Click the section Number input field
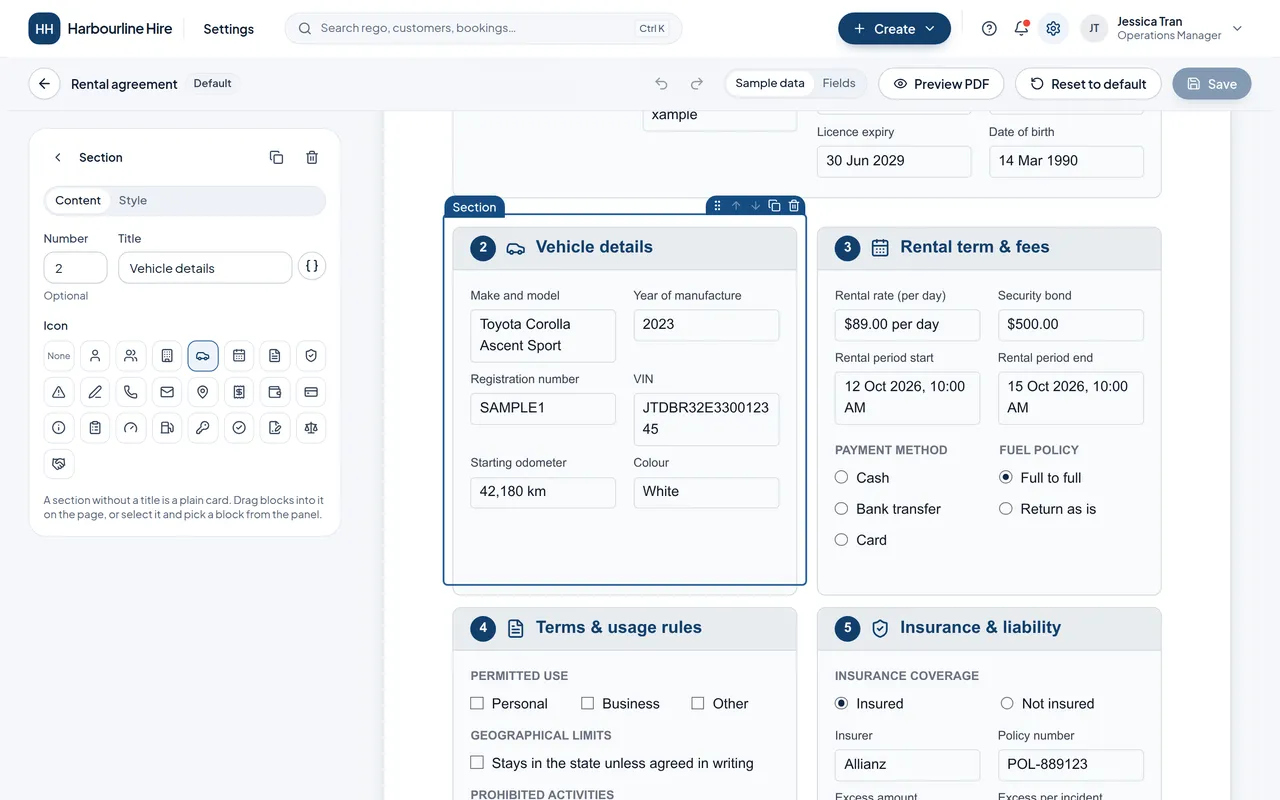Image resolution: width=1280 pixels, height=800 pixels. tap(75, 268)
